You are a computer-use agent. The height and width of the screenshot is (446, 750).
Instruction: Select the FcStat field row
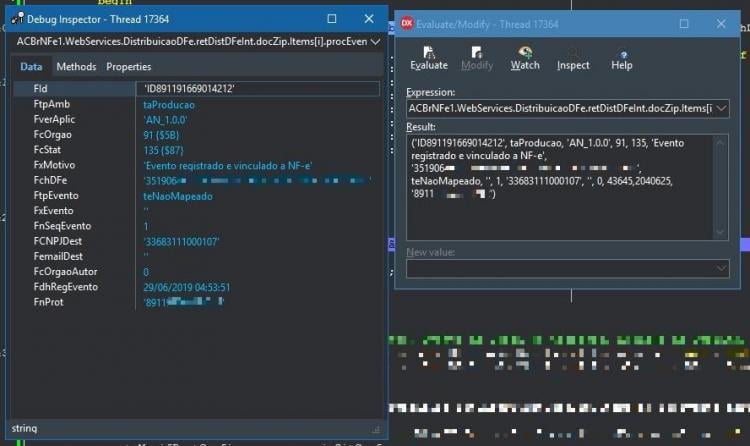coord(197,150)
